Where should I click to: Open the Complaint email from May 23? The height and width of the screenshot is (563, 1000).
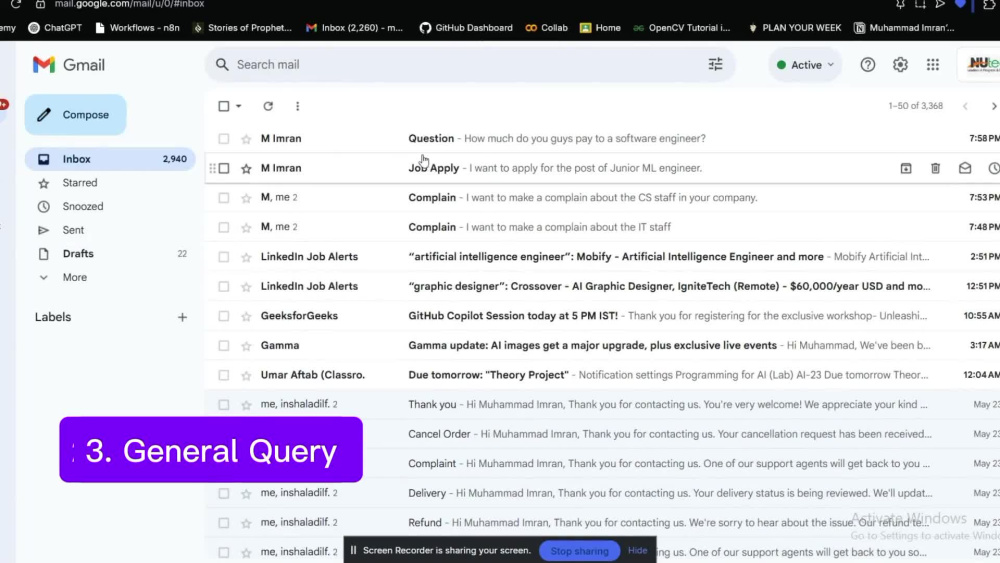click(602, 464)
